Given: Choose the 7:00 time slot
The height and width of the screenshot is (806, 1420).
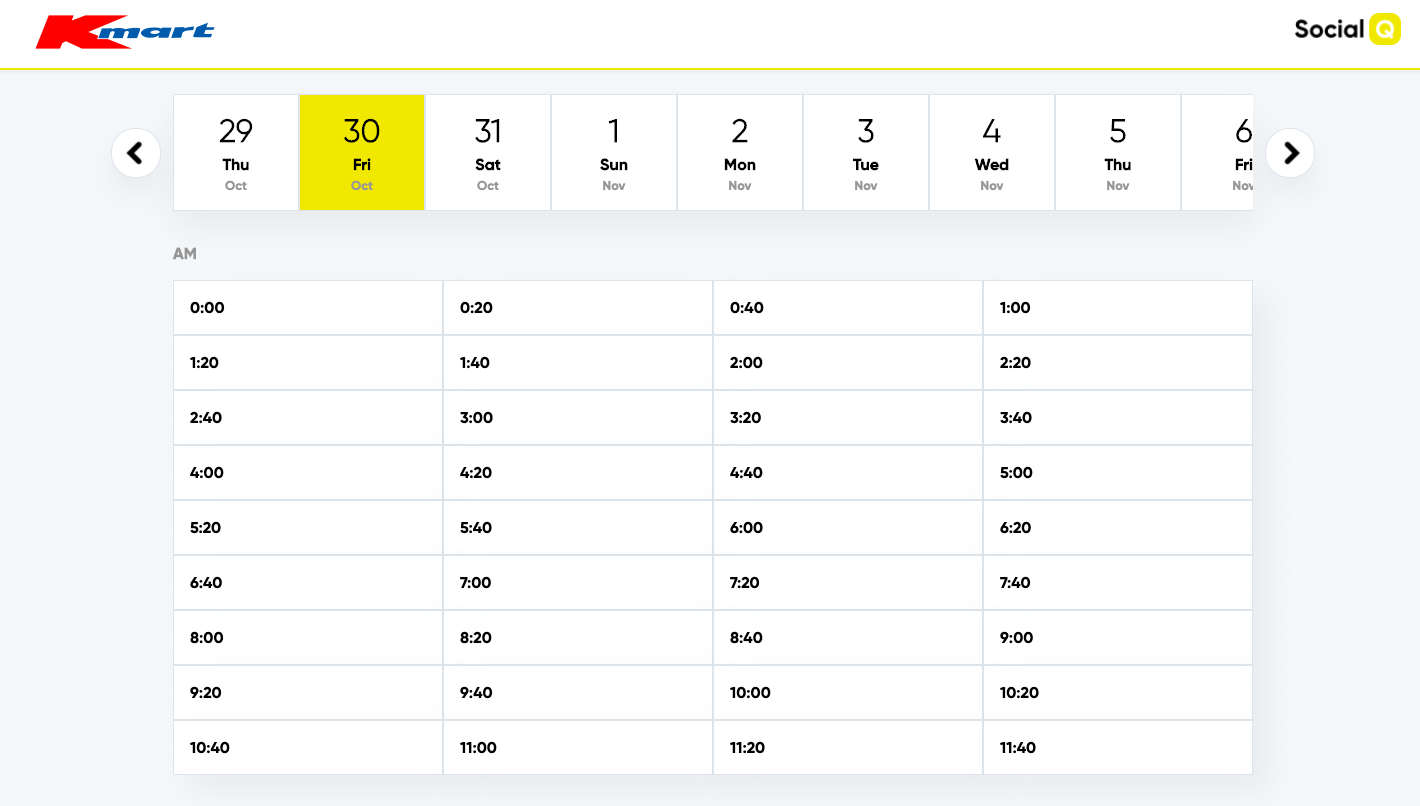Looking at the screenshot, I should click(x=577, y=583).
